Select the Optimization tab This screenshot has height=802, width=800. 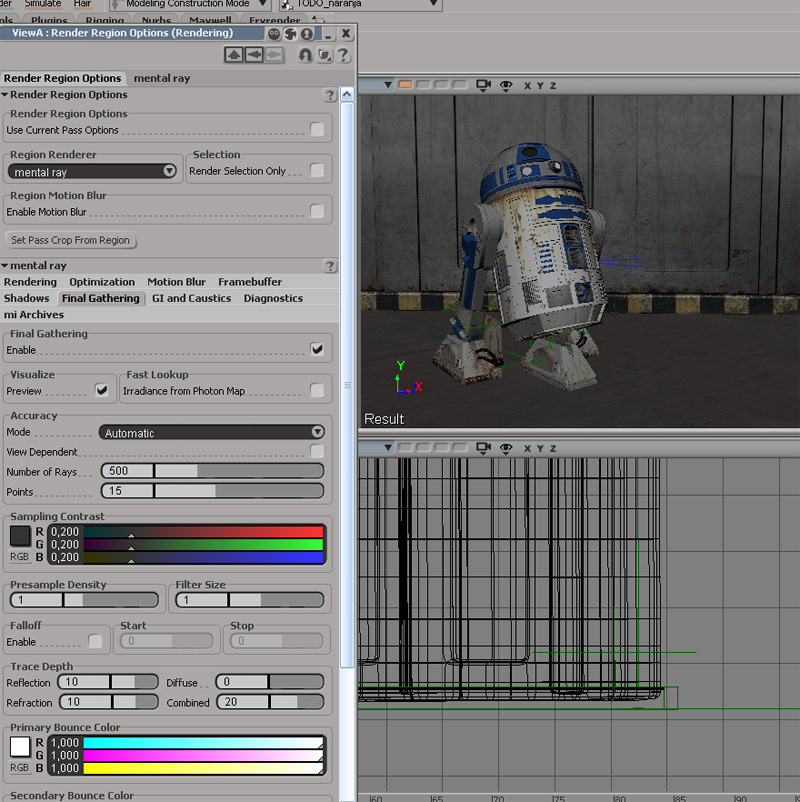click(102, 282)
